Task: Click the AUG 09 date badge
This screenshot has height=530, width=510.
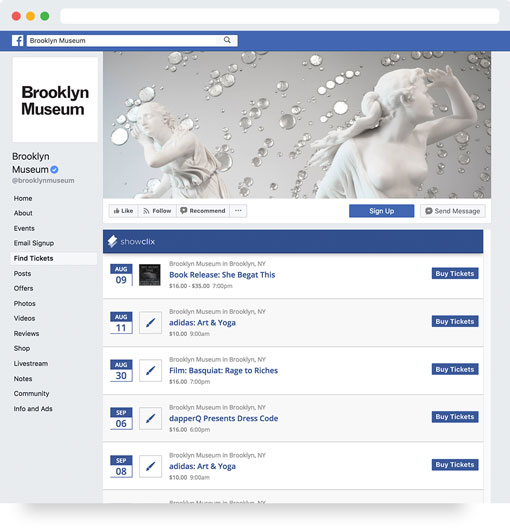Action: point(121,275)
